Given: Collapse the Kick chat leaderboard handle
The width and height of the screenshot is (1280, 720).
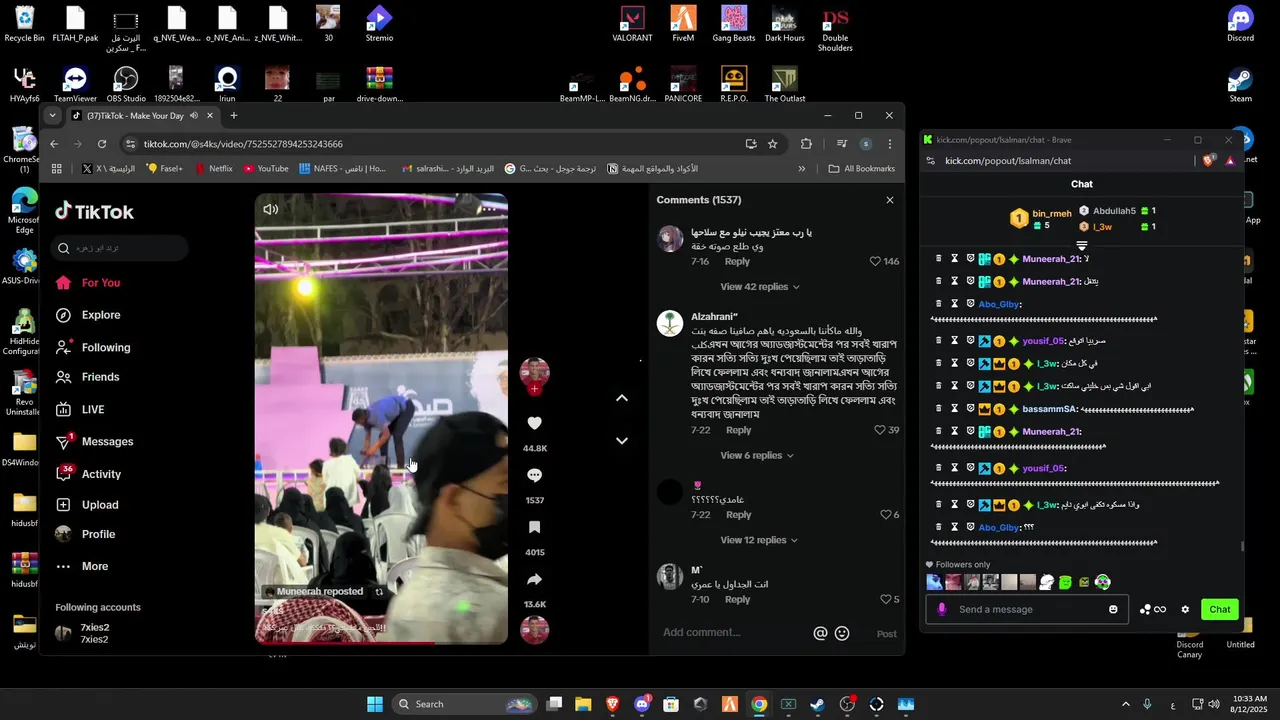Looking at the screenshot, I should 1082,245.
